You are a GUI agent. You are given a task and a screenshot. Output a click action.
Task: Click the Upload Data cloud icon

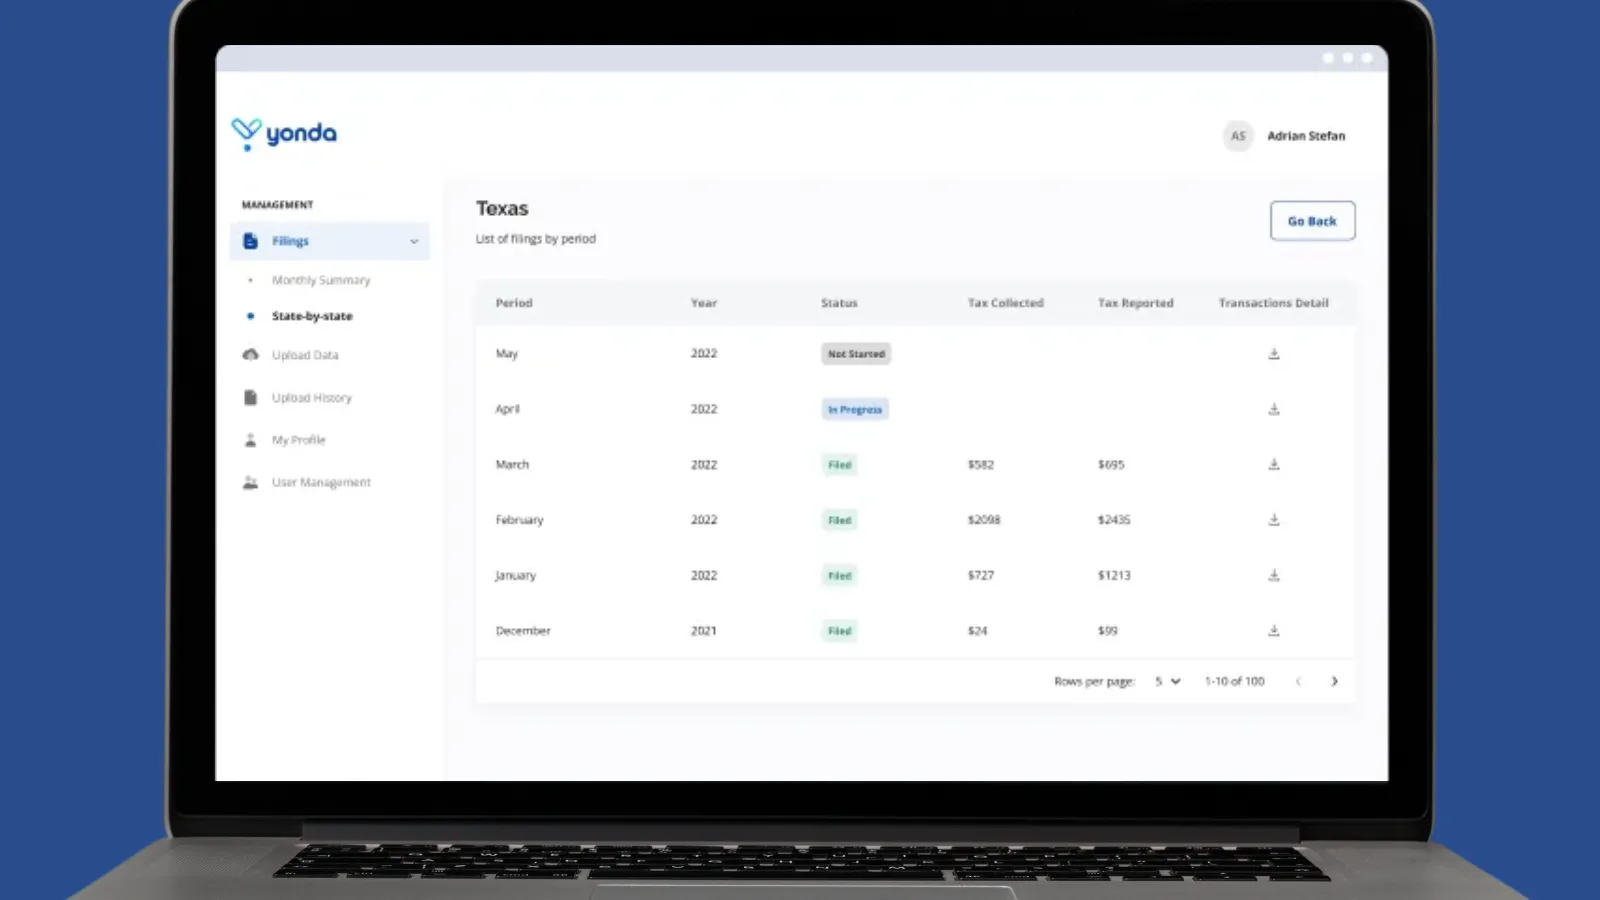click(x=250, y=355)
